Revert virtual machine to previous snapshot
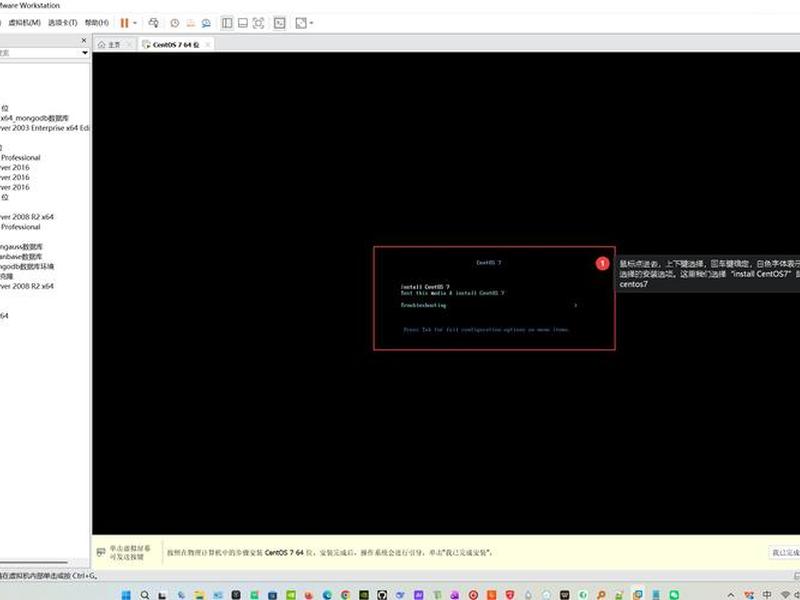The width and height of the screenshot is (800, 600). [190, 23]
